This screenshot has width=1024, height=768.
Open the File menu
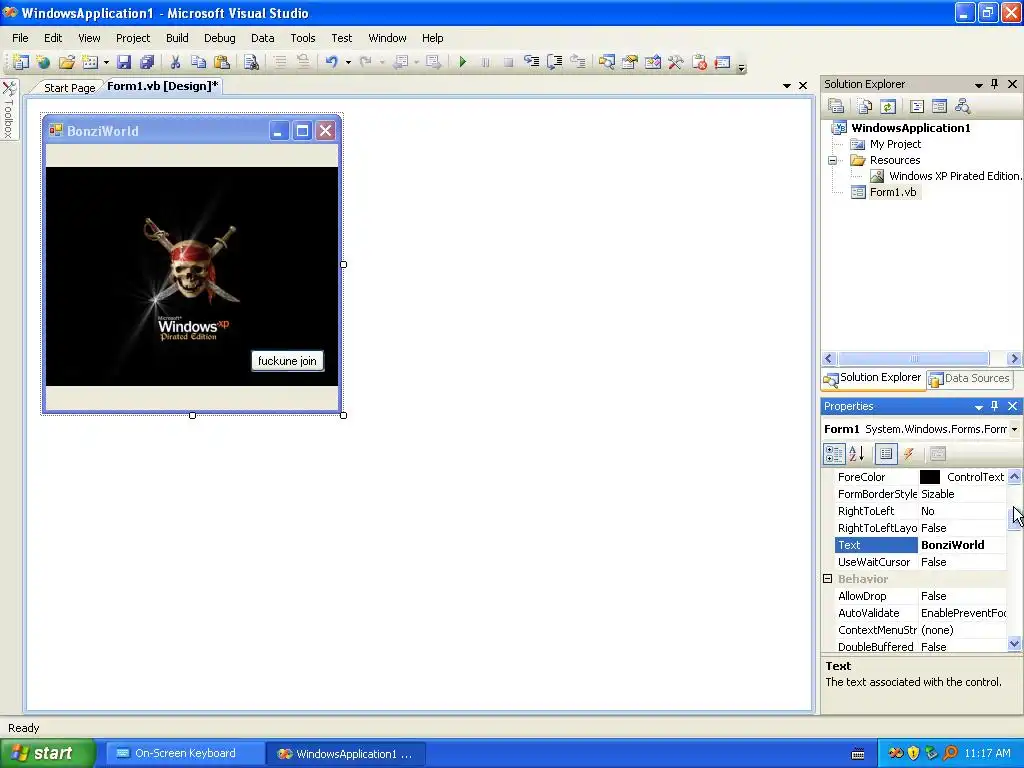(20, 38)
